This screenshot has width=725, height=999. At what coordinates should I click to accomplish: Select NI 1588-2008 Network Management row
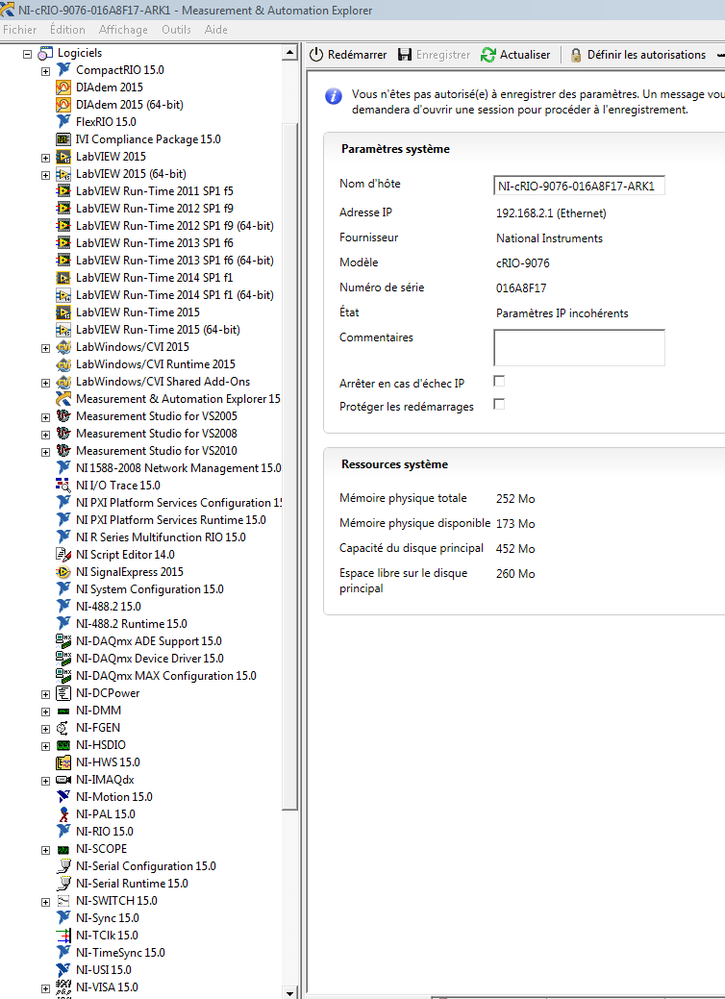tap(169, 468)
